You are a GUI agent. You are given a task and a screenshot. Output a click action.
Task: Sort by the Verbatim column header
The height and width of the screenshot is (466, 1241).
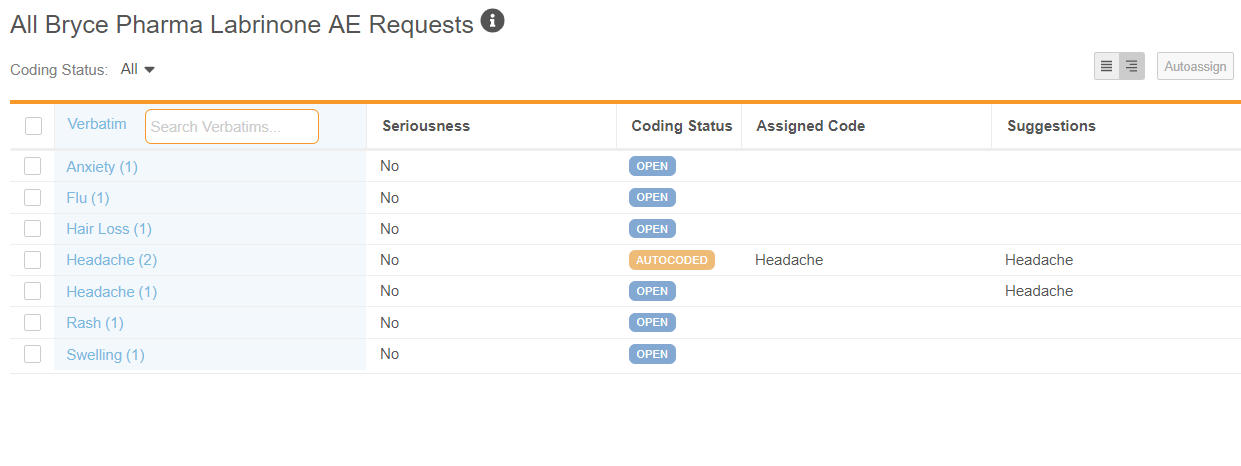point(97,124)
